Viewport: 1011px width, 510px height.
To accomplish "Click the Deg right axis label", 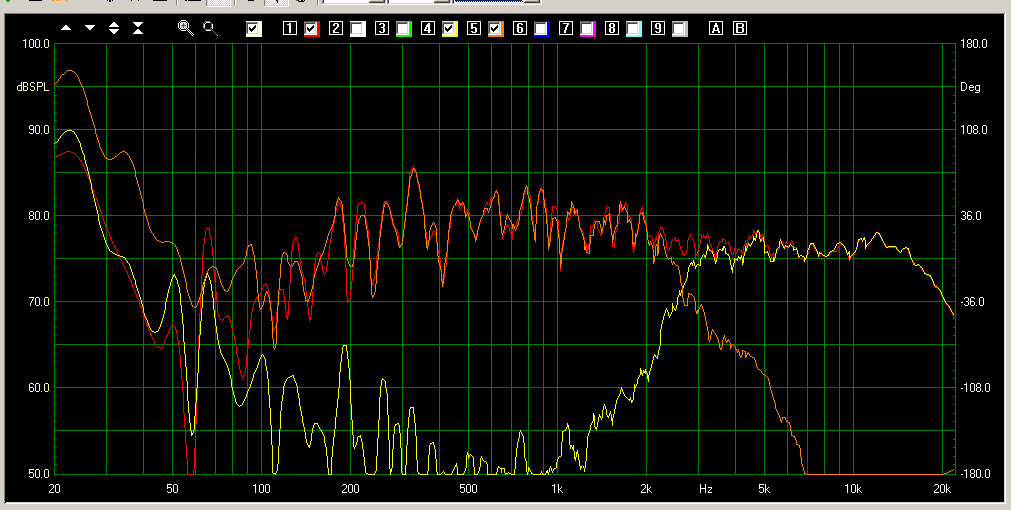I will click(970, 87).
